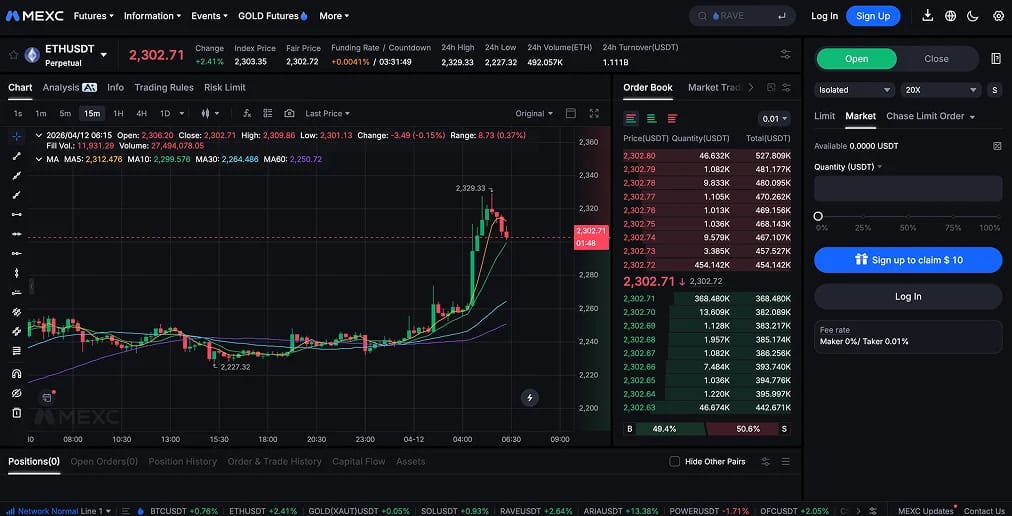Image resolution: width=1012 pixels, height=516 pixels.
Task: Switch to the Close order mode
Action: 936,59
